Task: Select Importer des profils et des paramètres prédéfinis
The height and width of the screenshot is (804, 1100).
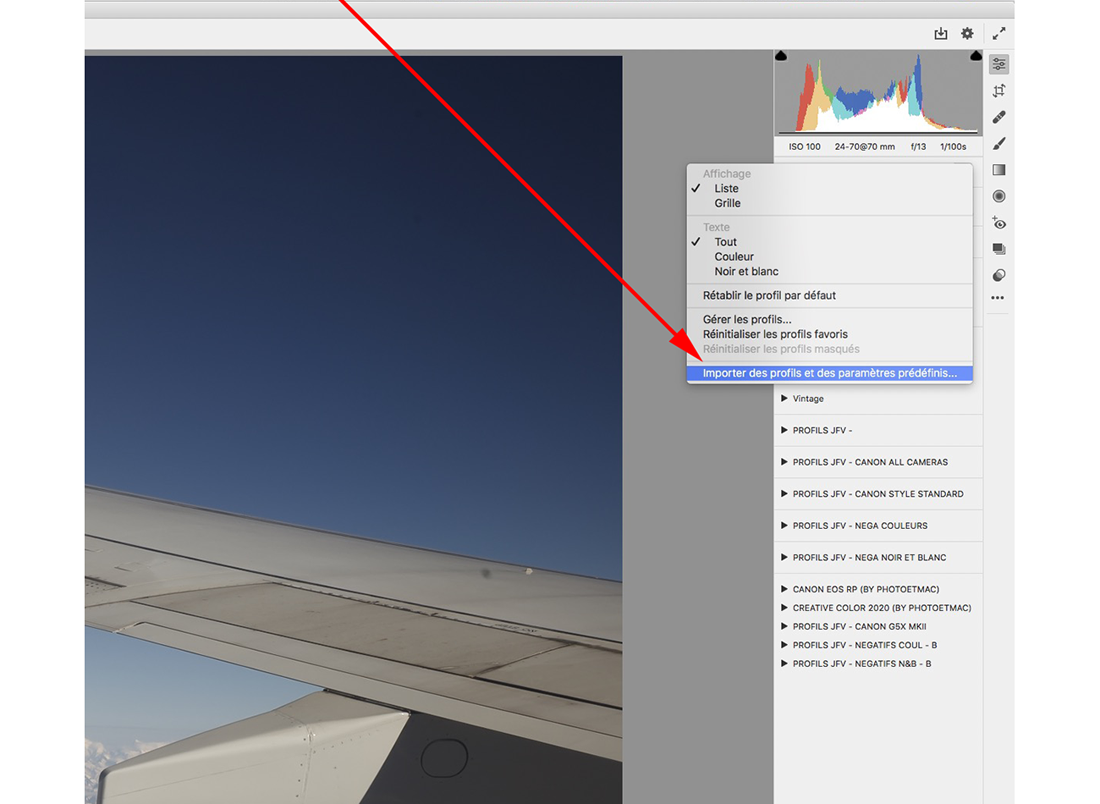Action: [829, 374]
